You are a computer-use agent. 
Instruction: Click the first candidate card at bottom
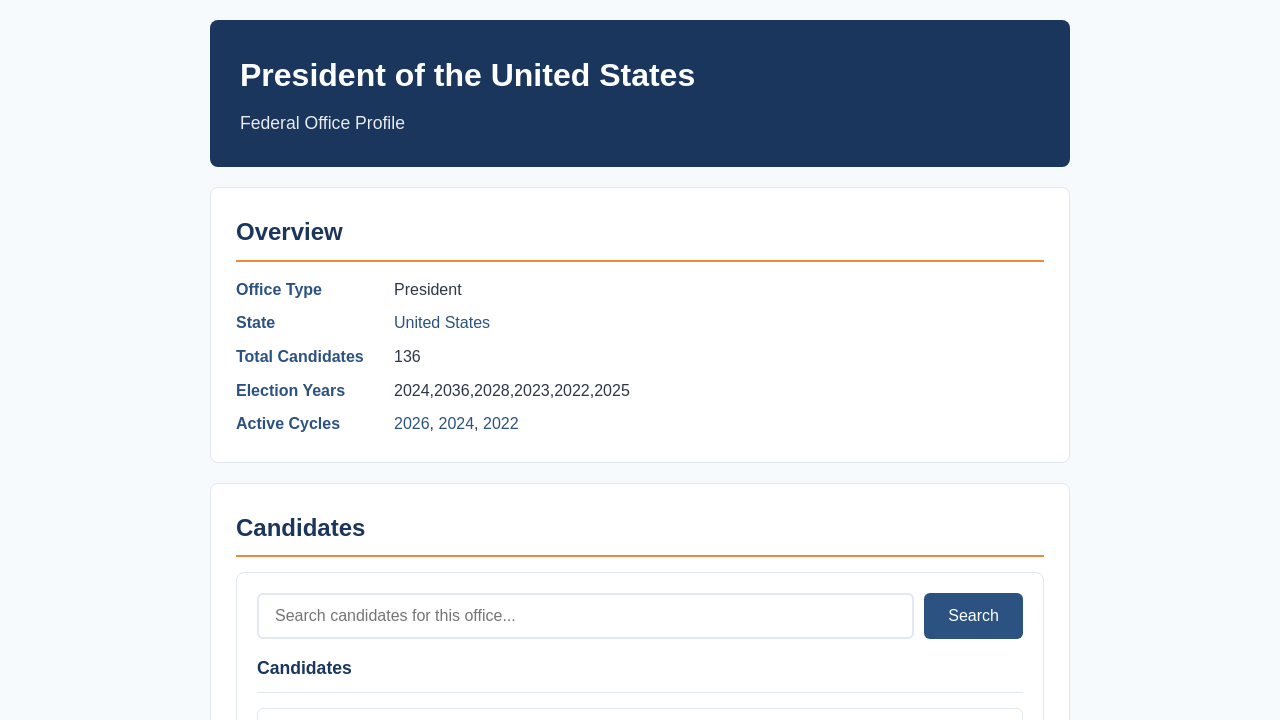point(640,714)
